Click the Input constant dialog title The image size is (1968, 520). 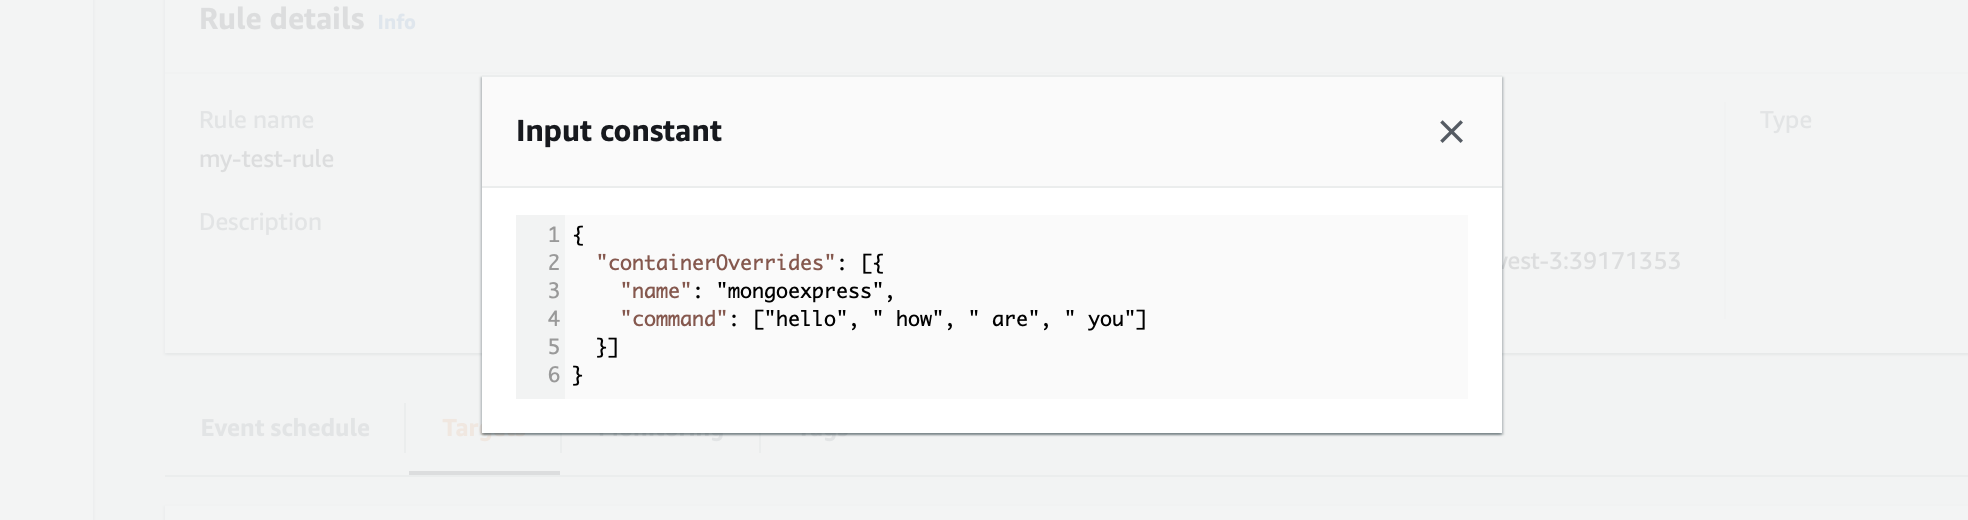click(x=618, y=131)
